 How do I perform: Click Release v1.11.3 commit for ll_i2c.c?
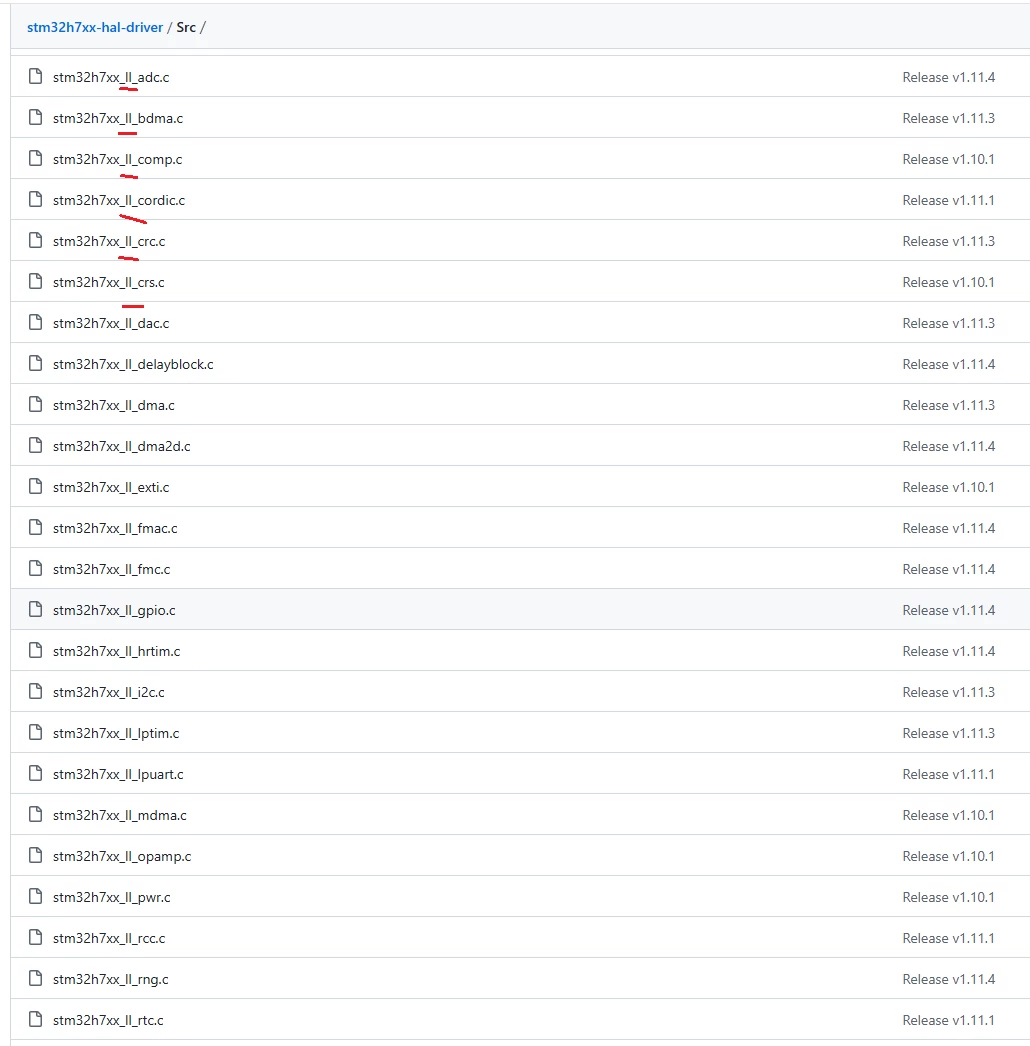949,692
